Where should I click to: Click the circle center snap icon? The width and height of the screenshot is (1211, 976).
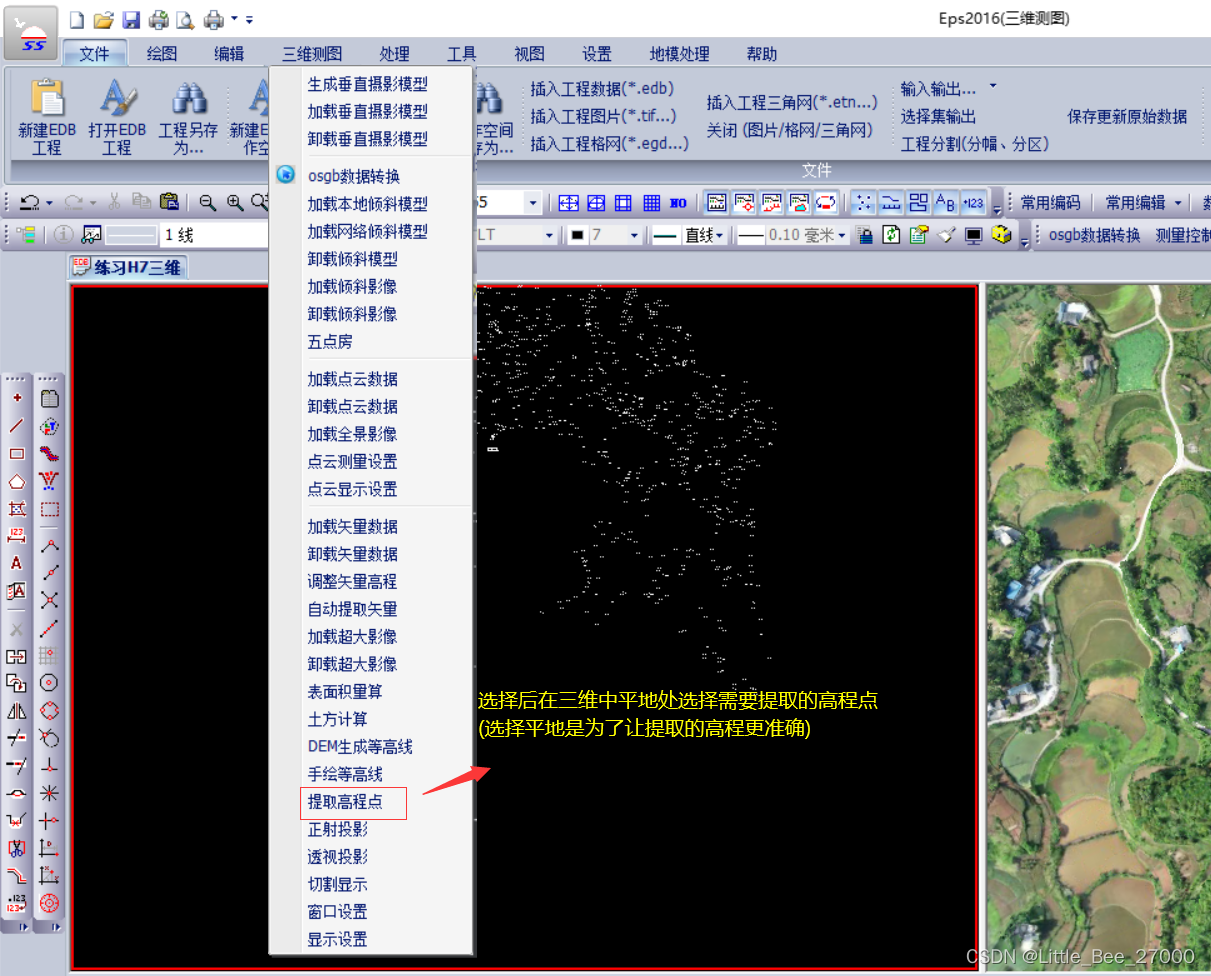coord(49,682)
